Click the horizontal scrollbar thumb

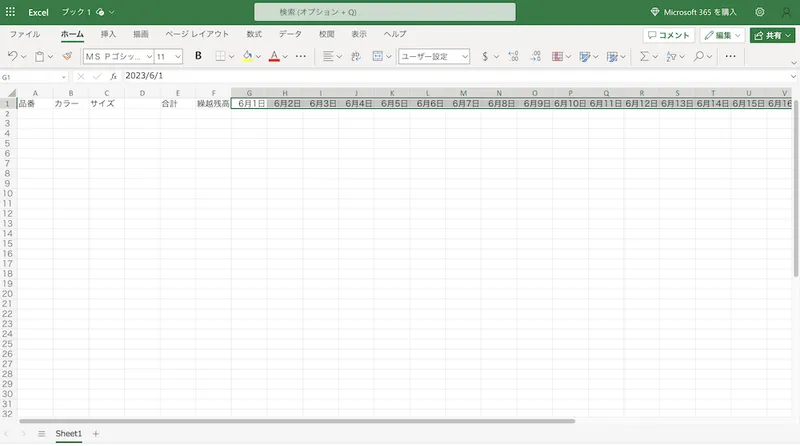pos(297,422)
